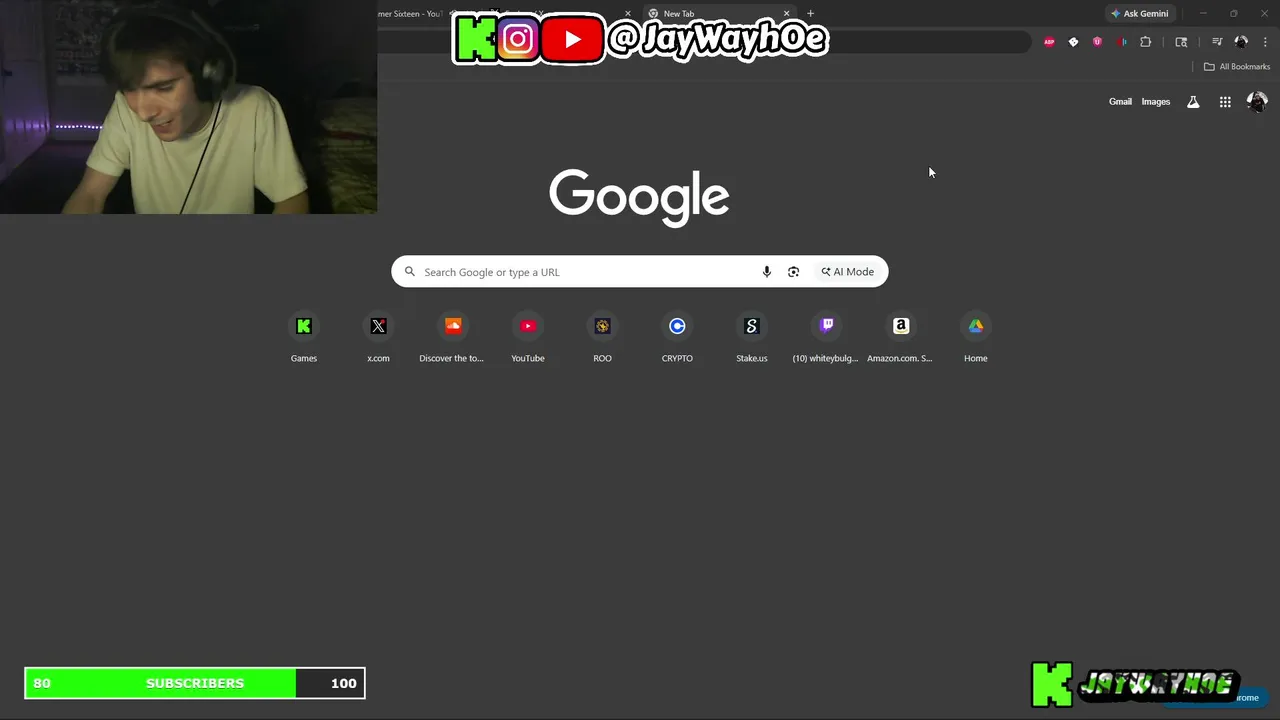Open the x.com shortcut tile
This screenshot has height=720, width=1280.
tap(378, 338)
